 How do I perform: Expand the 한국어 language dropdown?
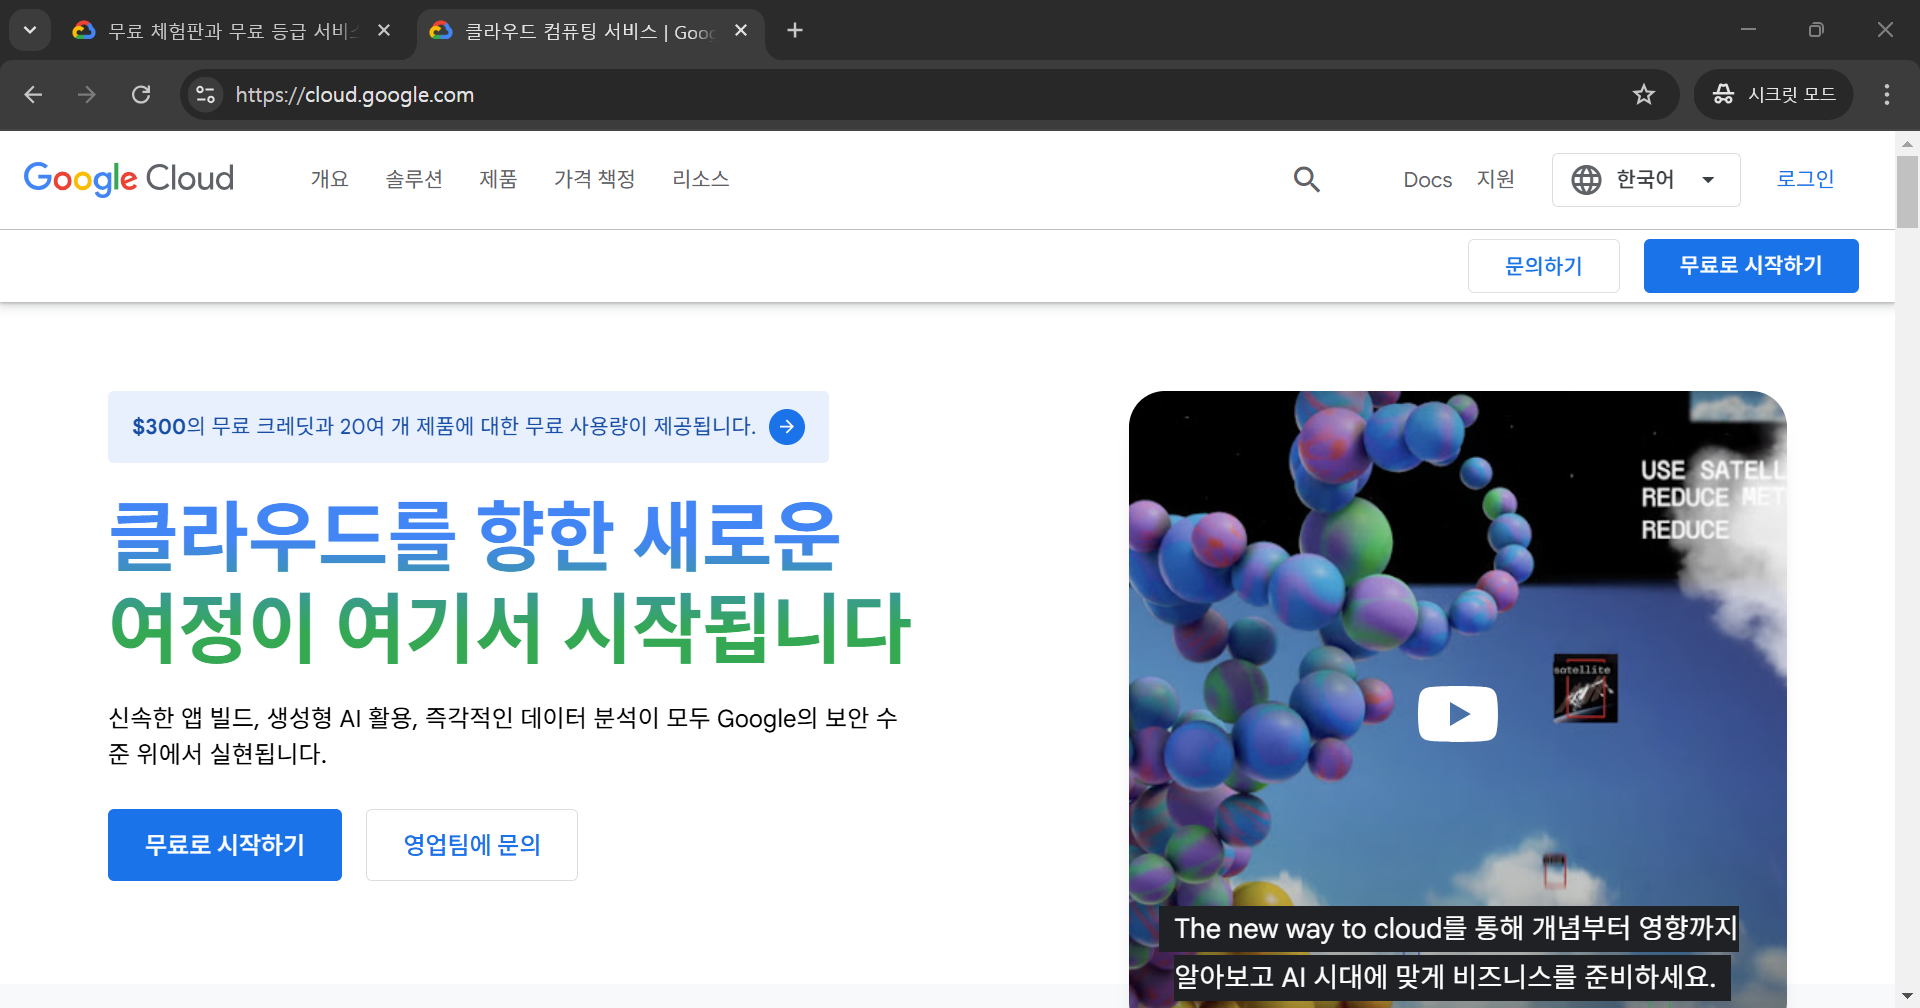(x=1646, y=180)
